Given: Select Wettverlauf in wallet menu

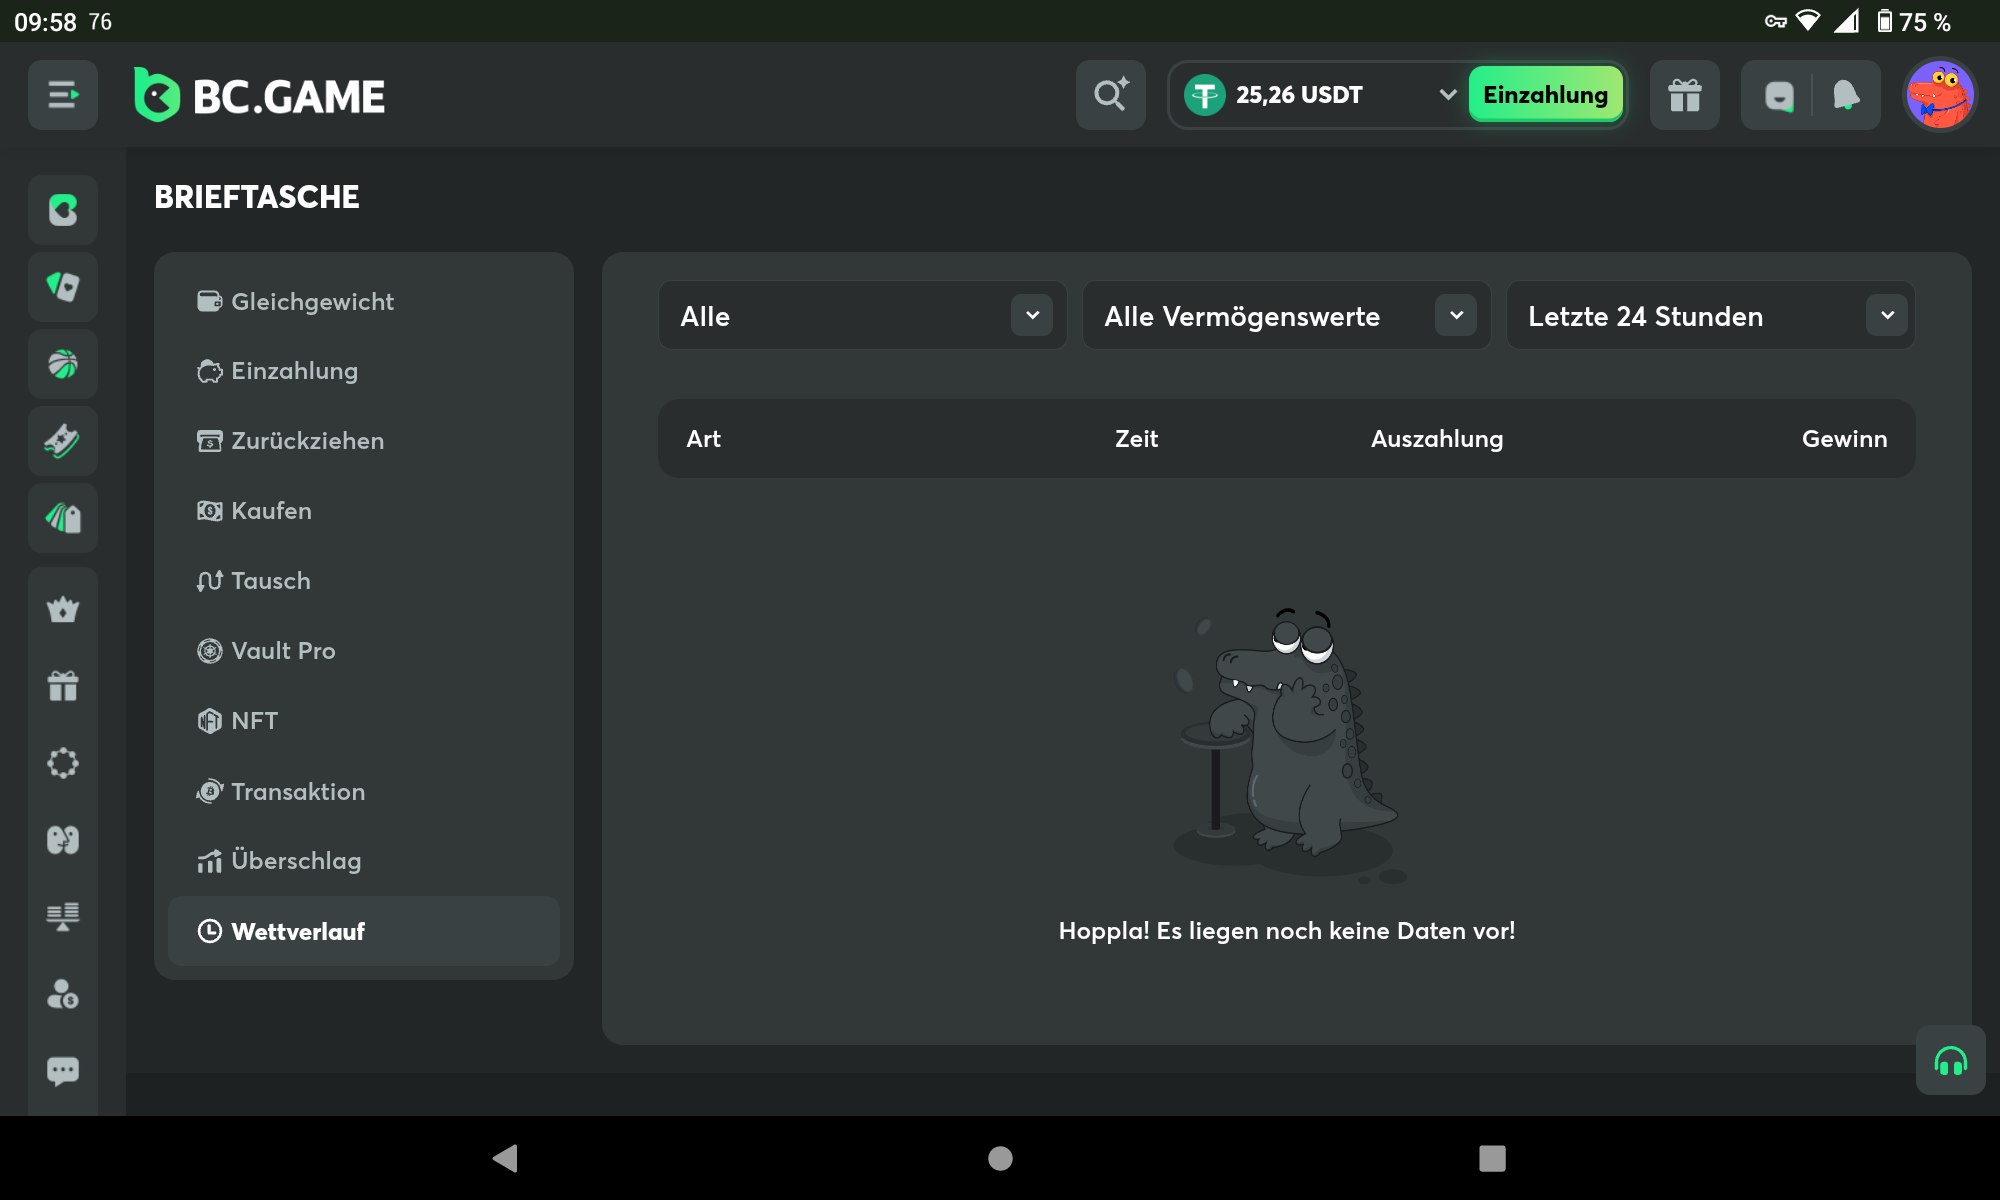Looking at the screenshot, I should [x=364, y=931].
